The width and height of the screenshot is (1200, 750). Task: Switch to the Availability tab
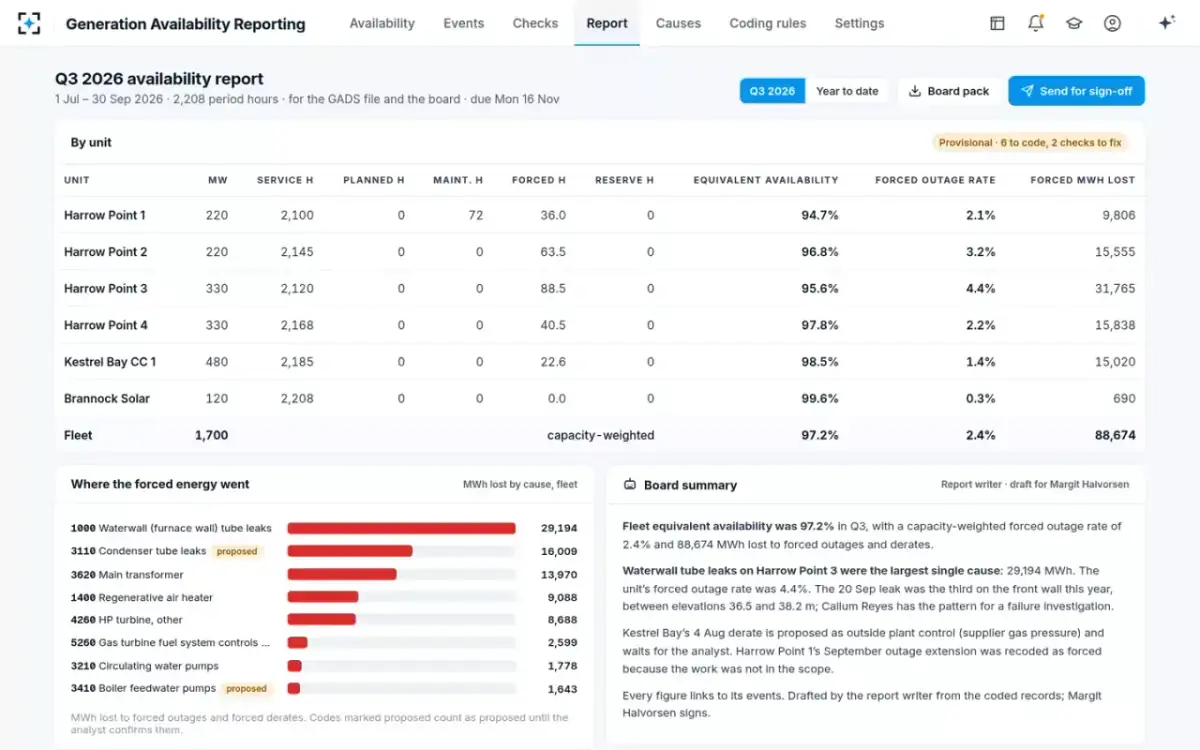pos(382,23)
